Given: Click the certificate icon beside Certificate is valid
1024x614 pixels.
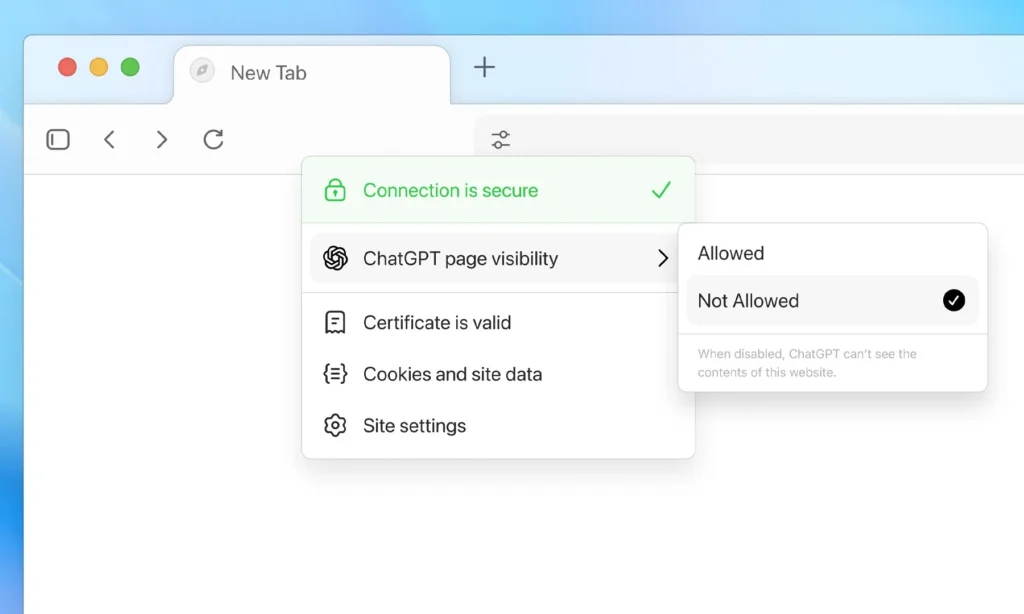Looking at the screenshot, I should pos(335,322).
